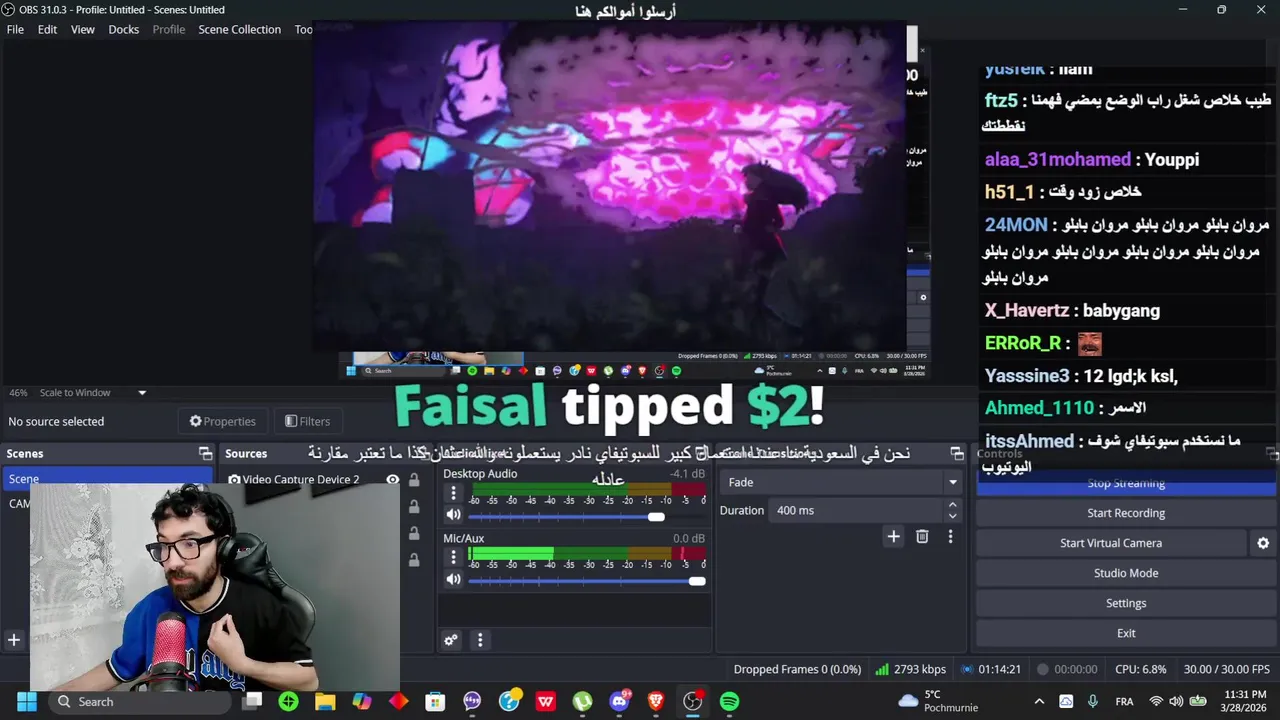Open WPS Office from taskbar

[x=545, y=702]
